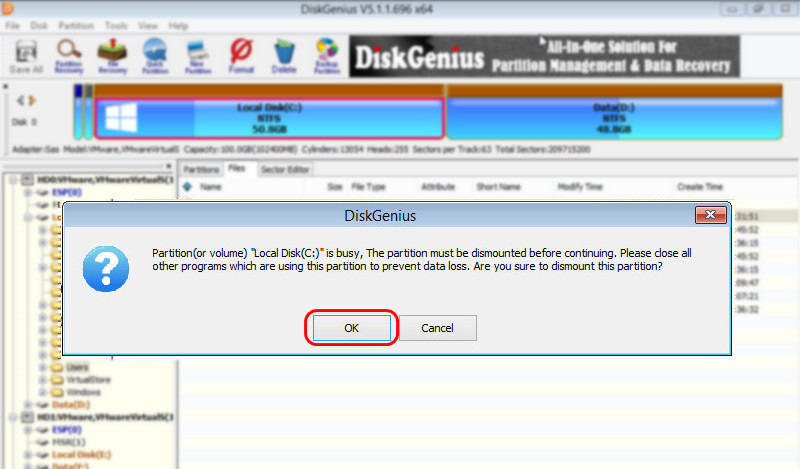Select Local Disk(E:) in the tree
Image resolution: width=800 pixels, height=469 pixels.
pos(81,455)
